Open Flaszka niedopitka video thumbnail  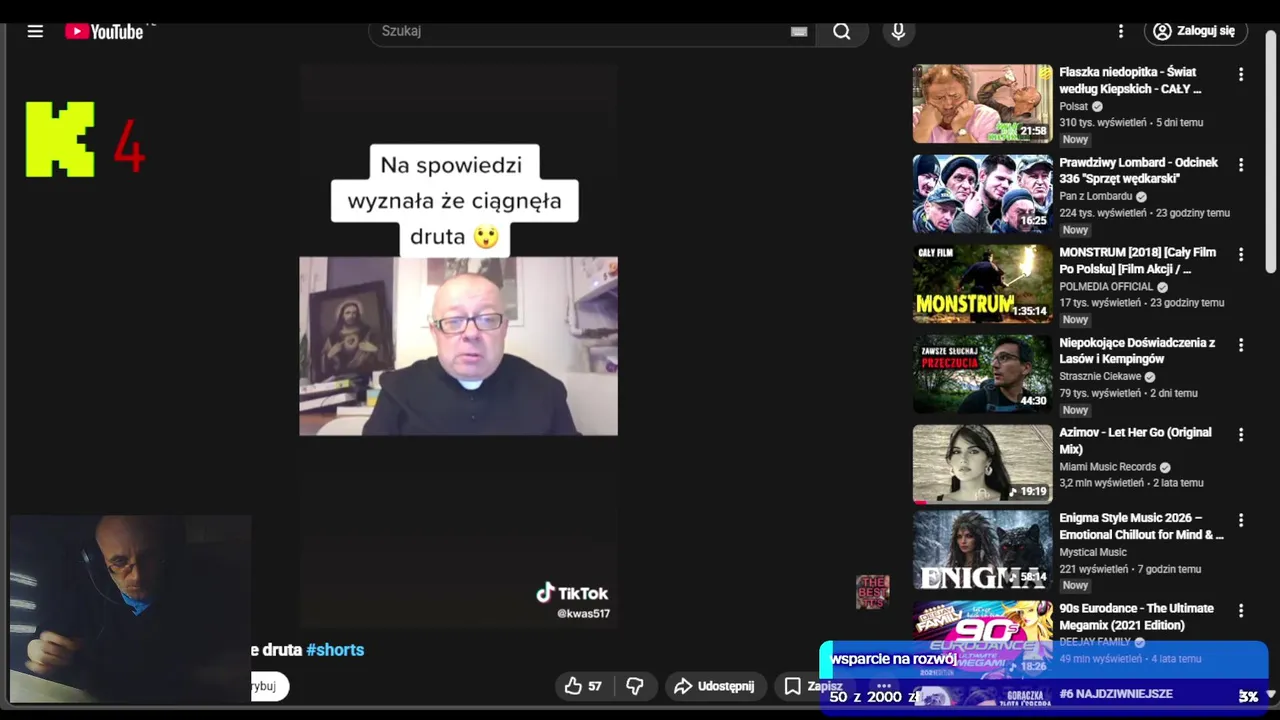(982, 104)
